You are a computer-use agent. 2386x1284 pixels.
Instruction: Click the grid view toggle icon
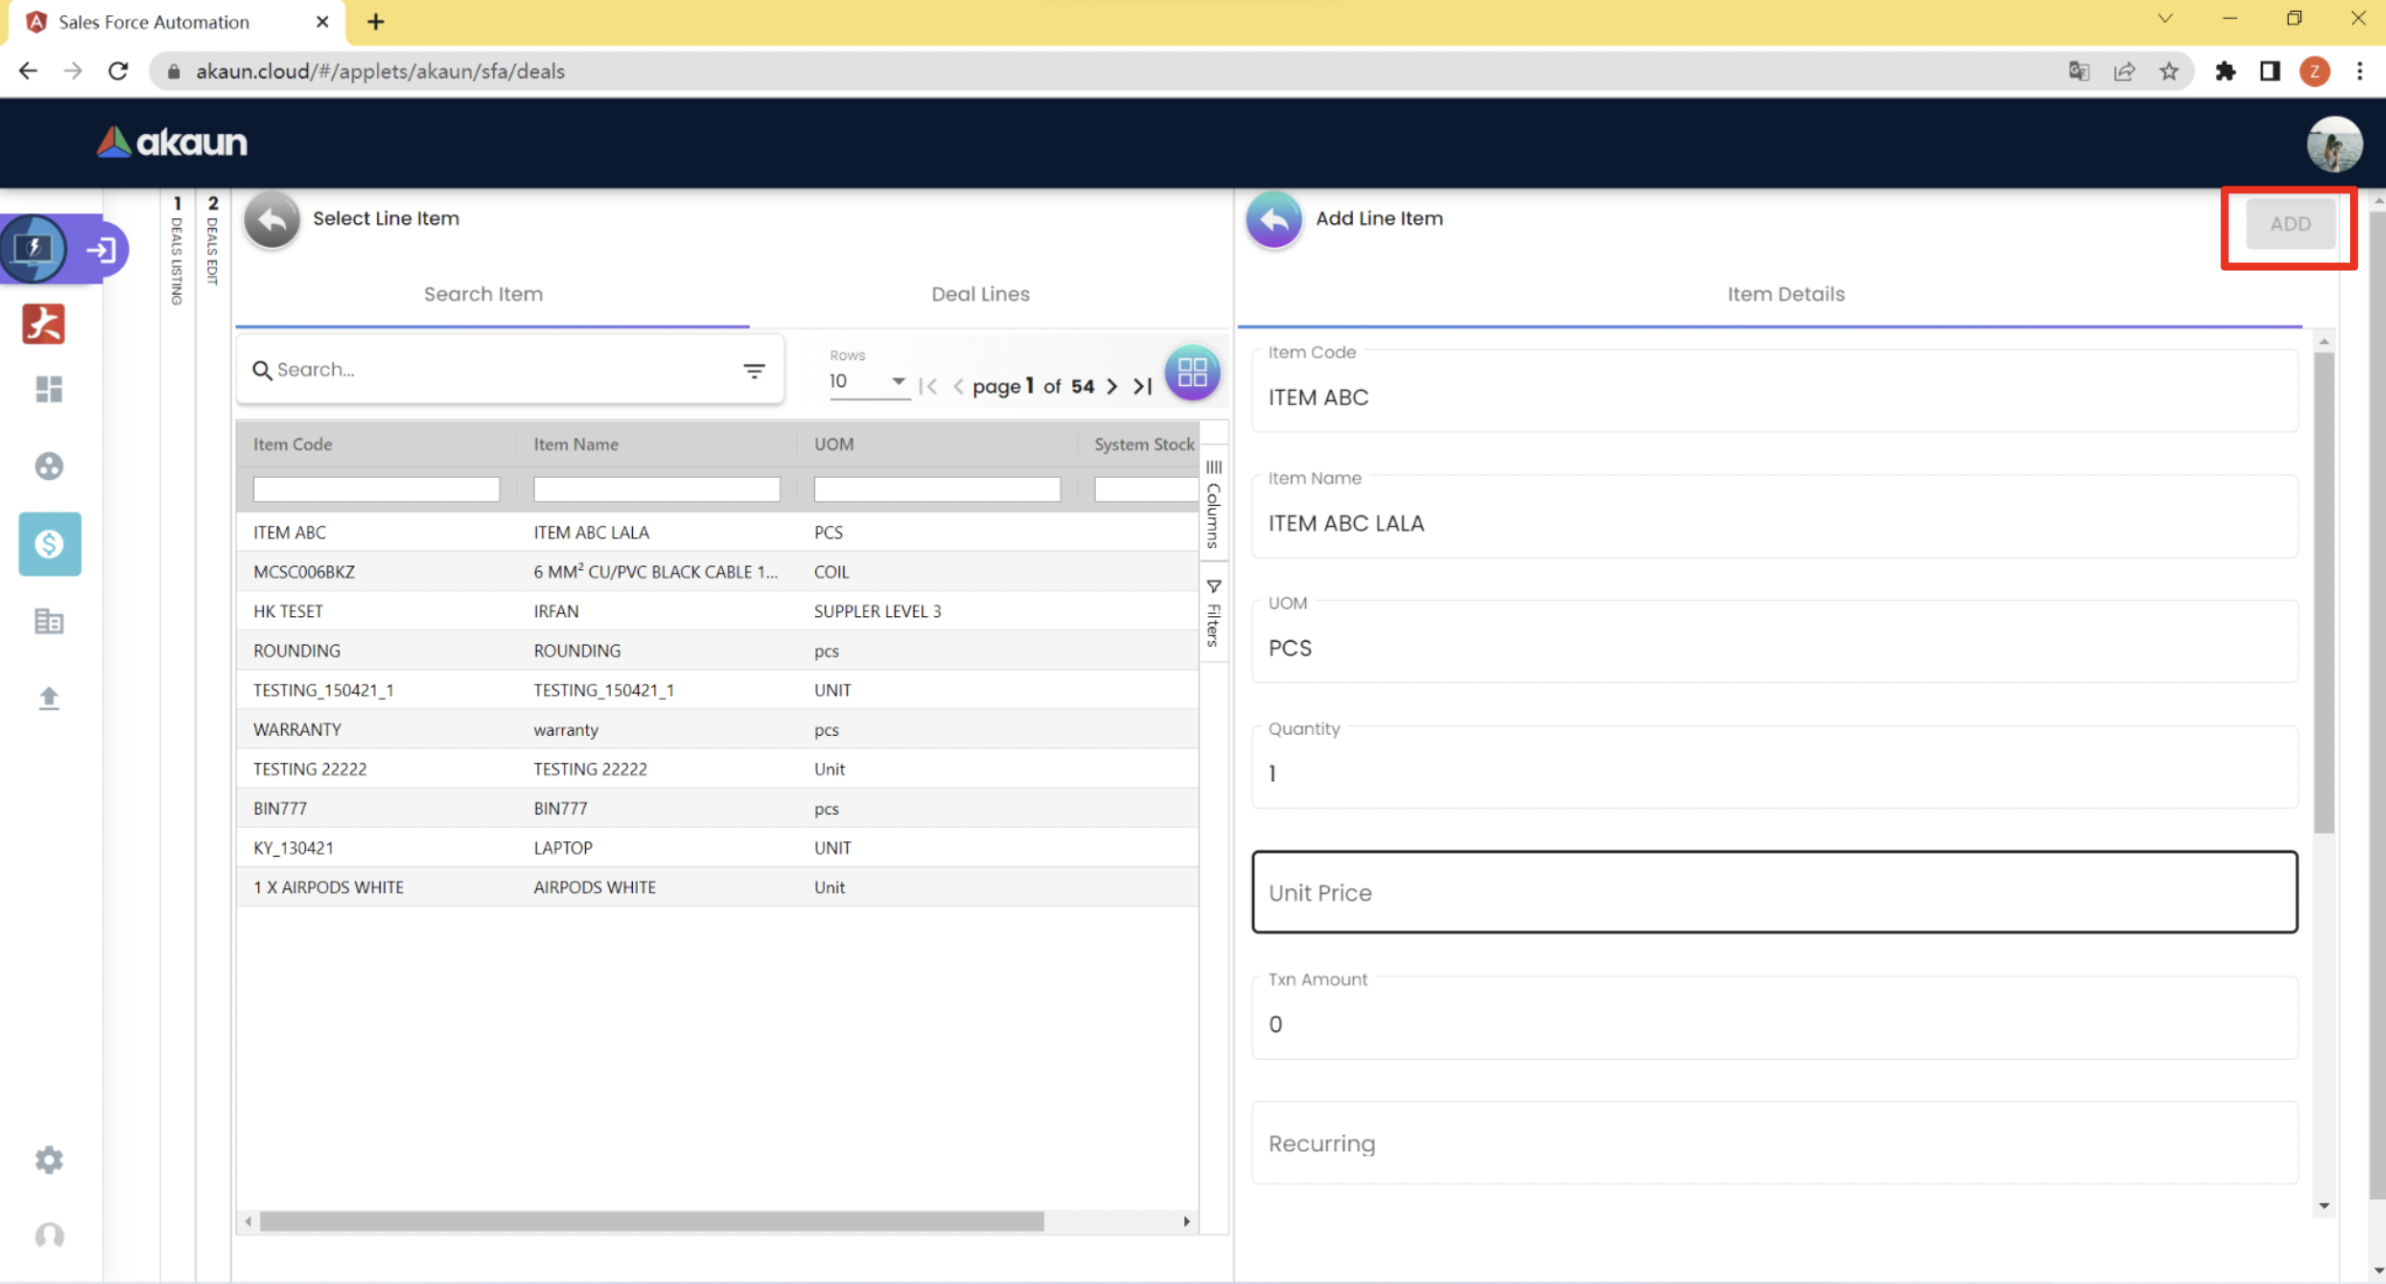(x=1192, y=373)
